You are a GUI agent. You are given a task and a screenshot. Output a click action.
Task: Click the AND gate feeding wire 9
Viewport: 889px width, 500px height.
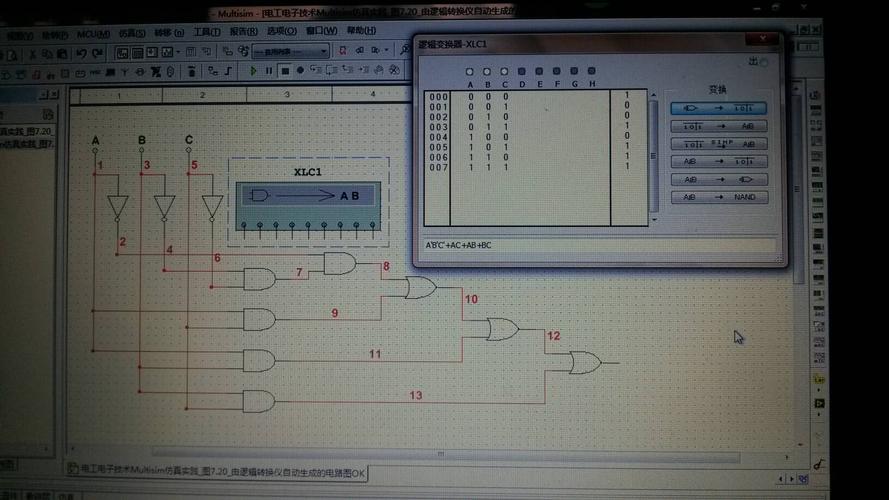[x=259, y=319]
